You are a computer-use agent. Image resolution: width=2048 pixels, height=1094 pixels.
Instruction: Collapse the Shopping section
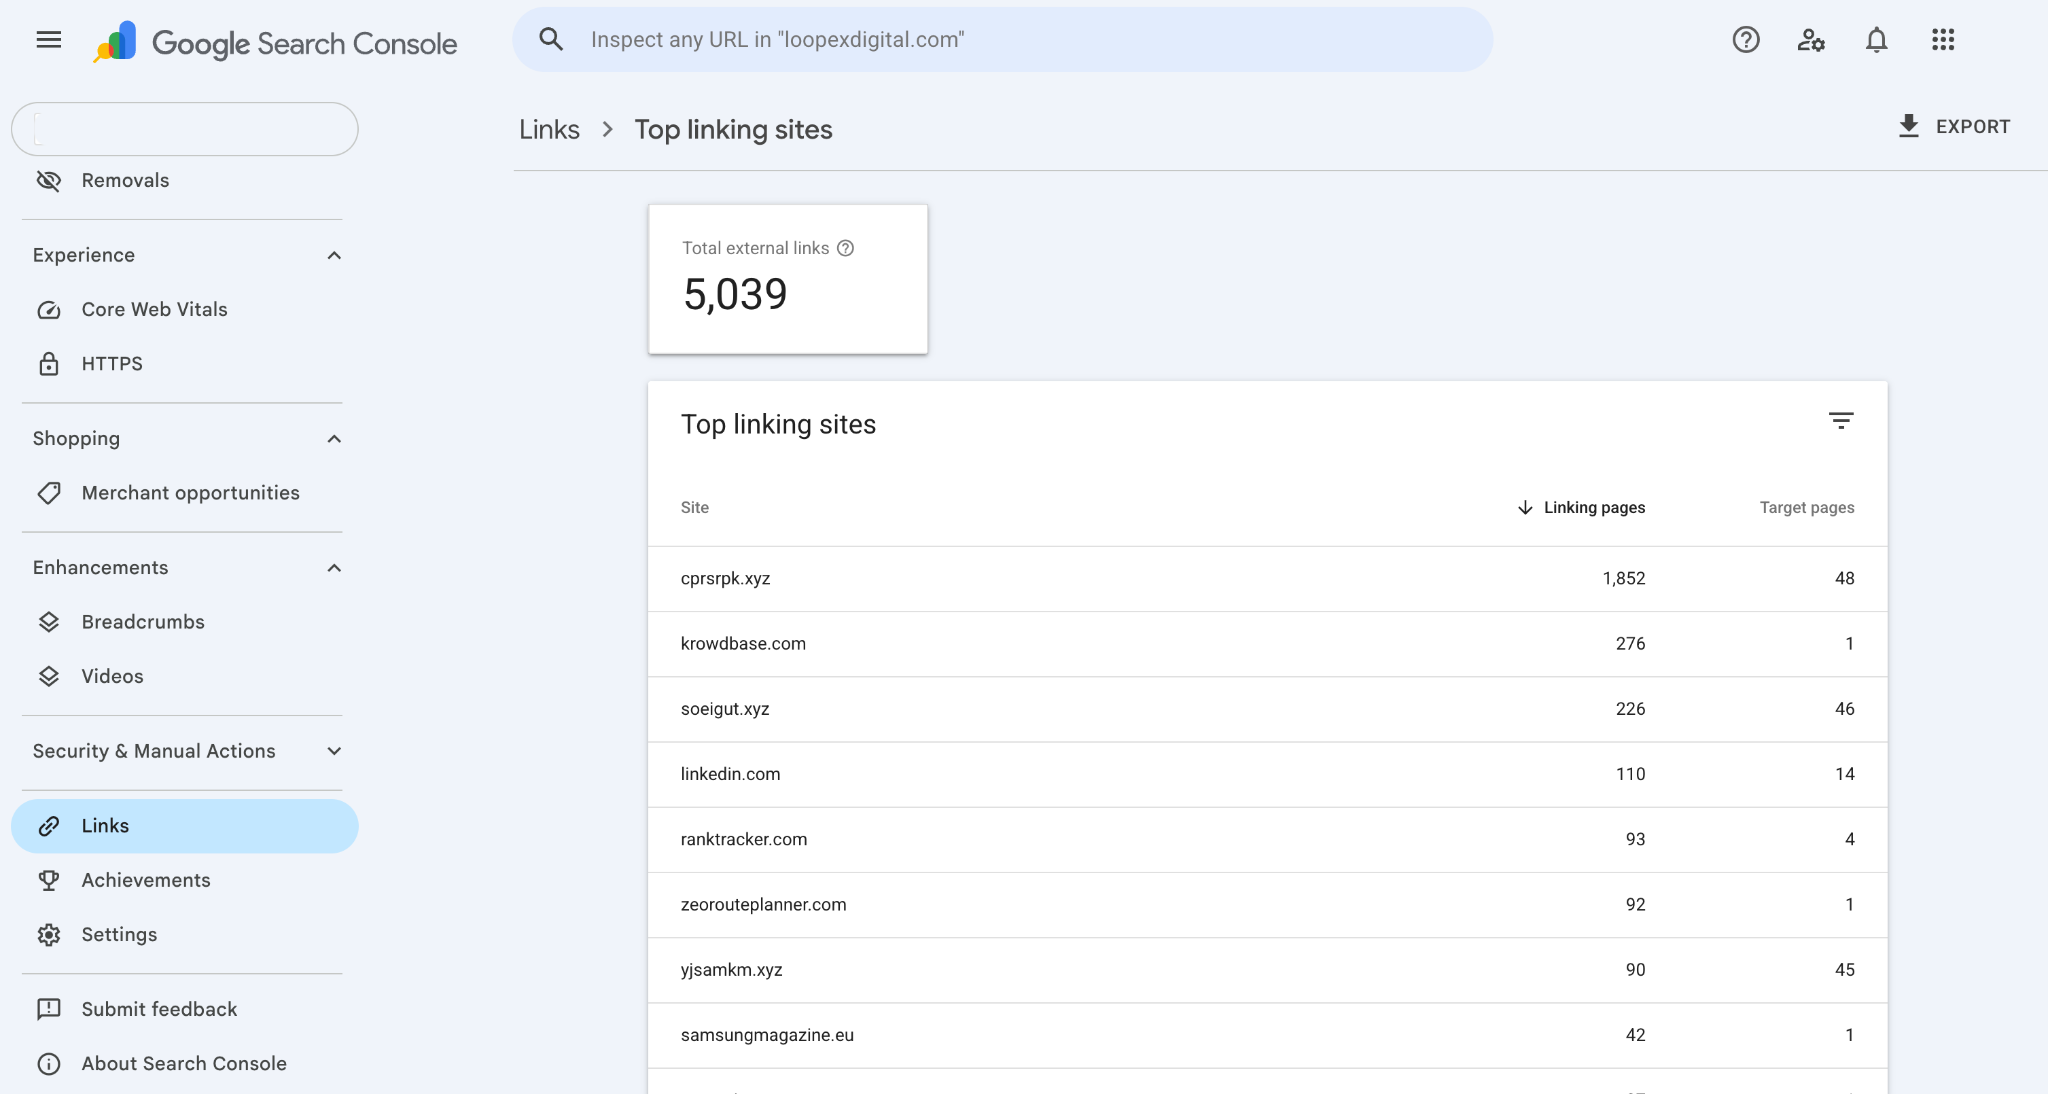pos(334,439)
